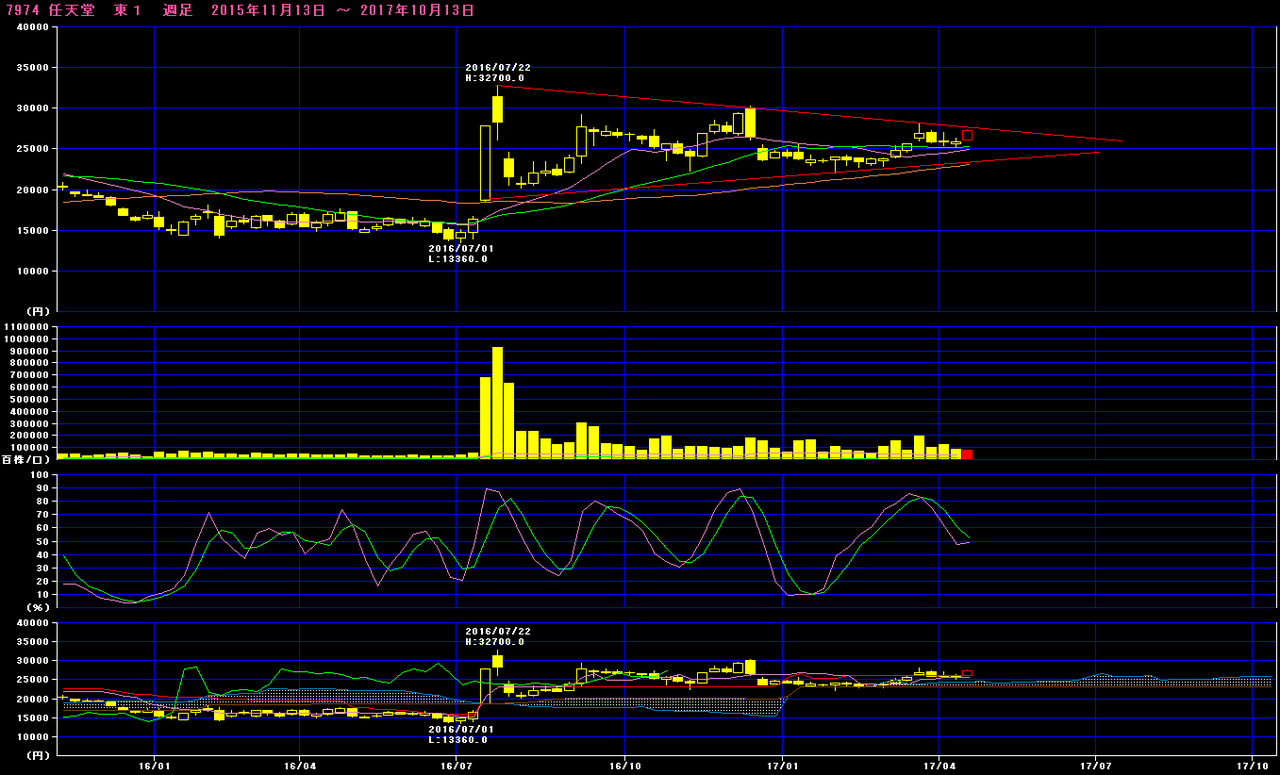This screenshot has width=1280, height=775.
Task: Click the start date '2015年11月13日' in the title
Action: pos(268,10)
